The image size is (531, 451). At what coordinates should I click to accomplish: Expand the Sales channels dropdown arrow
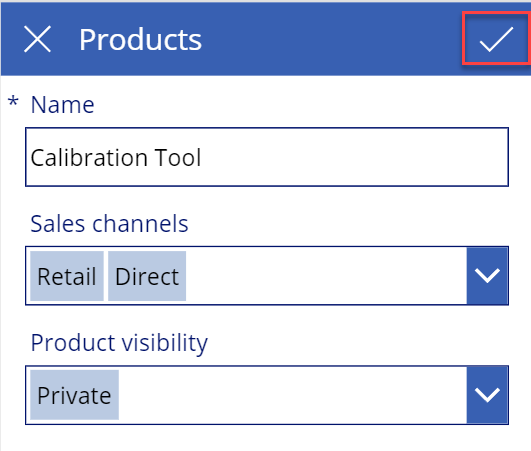click(x=487, y=276)
